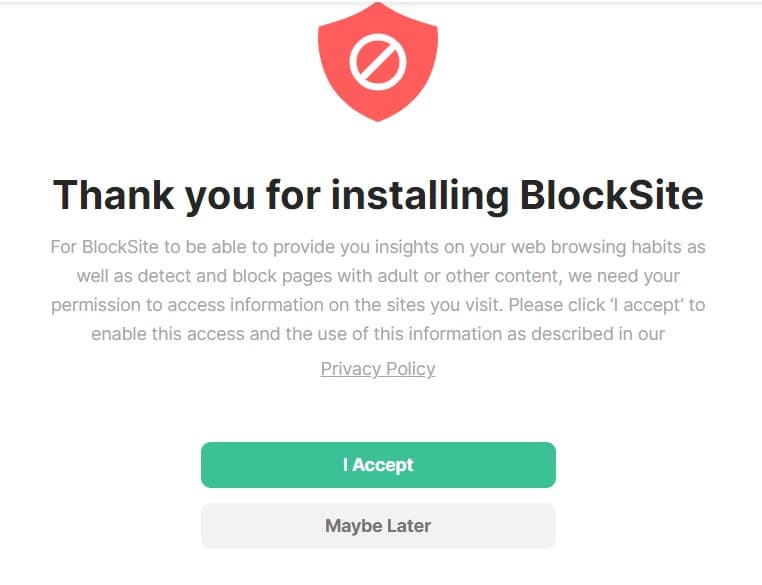Open the Privacy Policy link
The width and height of the screenshot is (762, 585).
(378, 369)
